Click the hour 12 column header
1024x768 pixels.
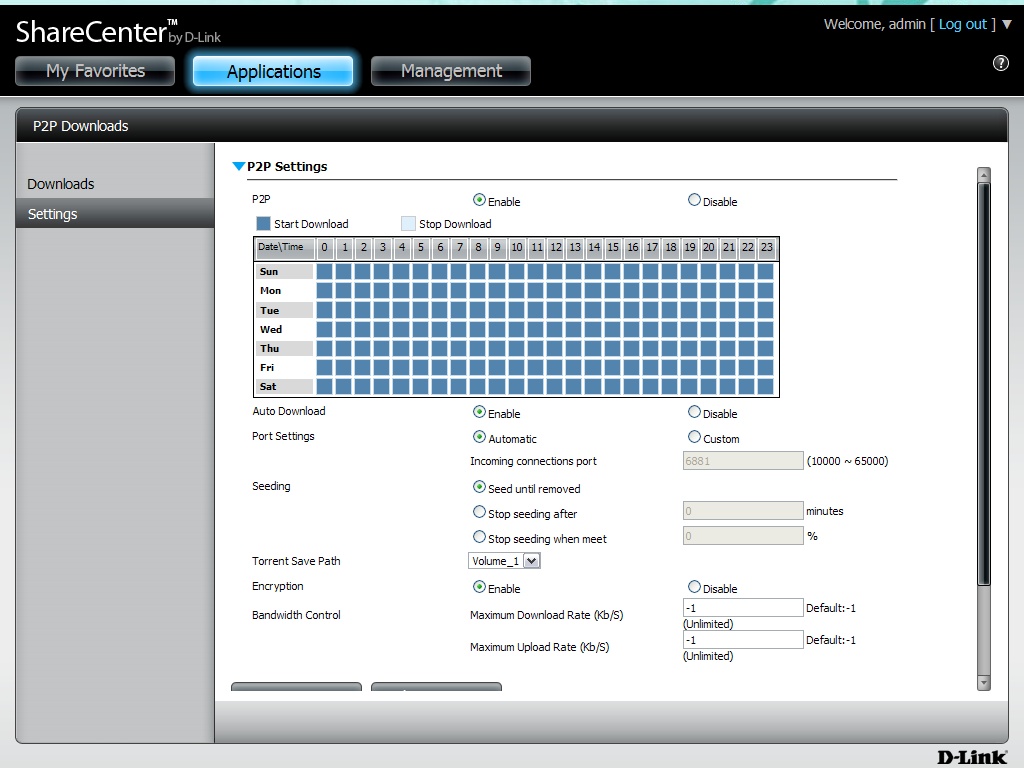[556, 248]
